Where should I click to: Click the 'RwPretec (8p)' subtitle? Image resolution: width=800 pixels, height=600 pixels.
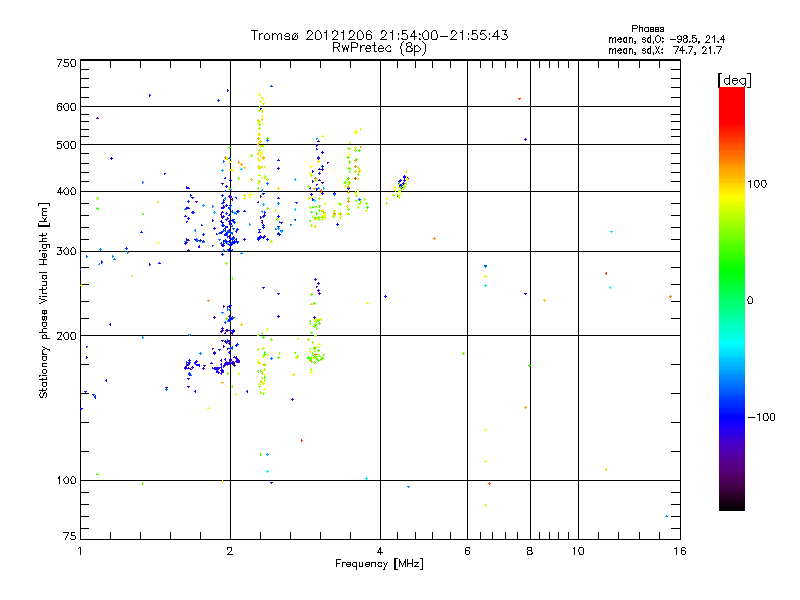click(379, 48)
